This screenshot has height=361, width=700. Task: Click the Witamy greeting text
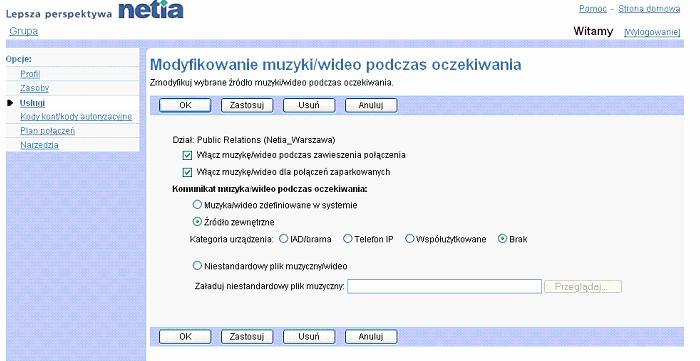(593, 31)
